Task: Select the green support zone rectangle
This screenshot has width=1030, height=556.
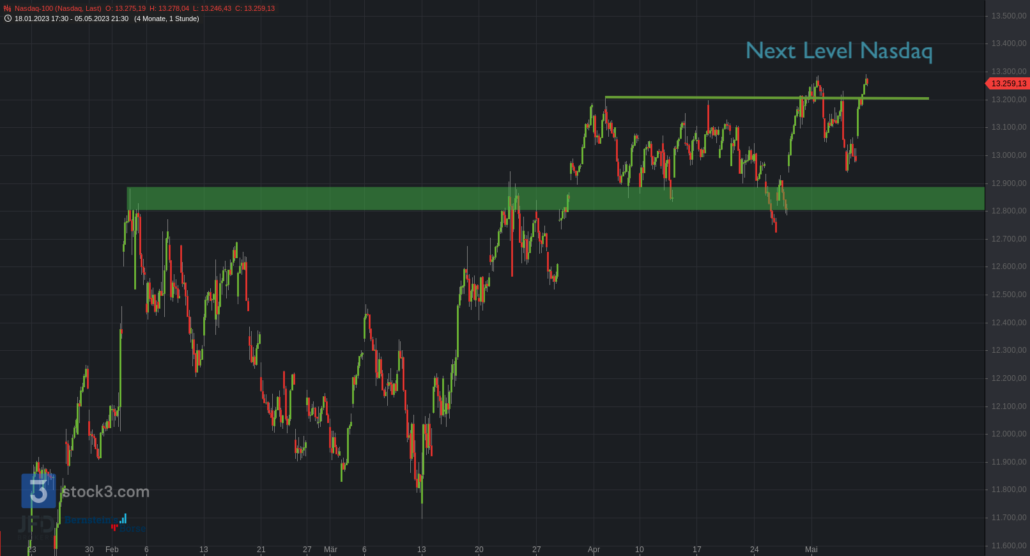Action: pyautogui.click(x=556, y=198)
